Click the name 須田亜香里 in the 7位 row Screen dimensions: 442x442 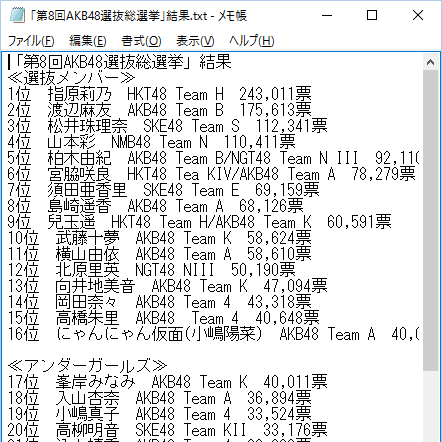[x=87, y=190]
